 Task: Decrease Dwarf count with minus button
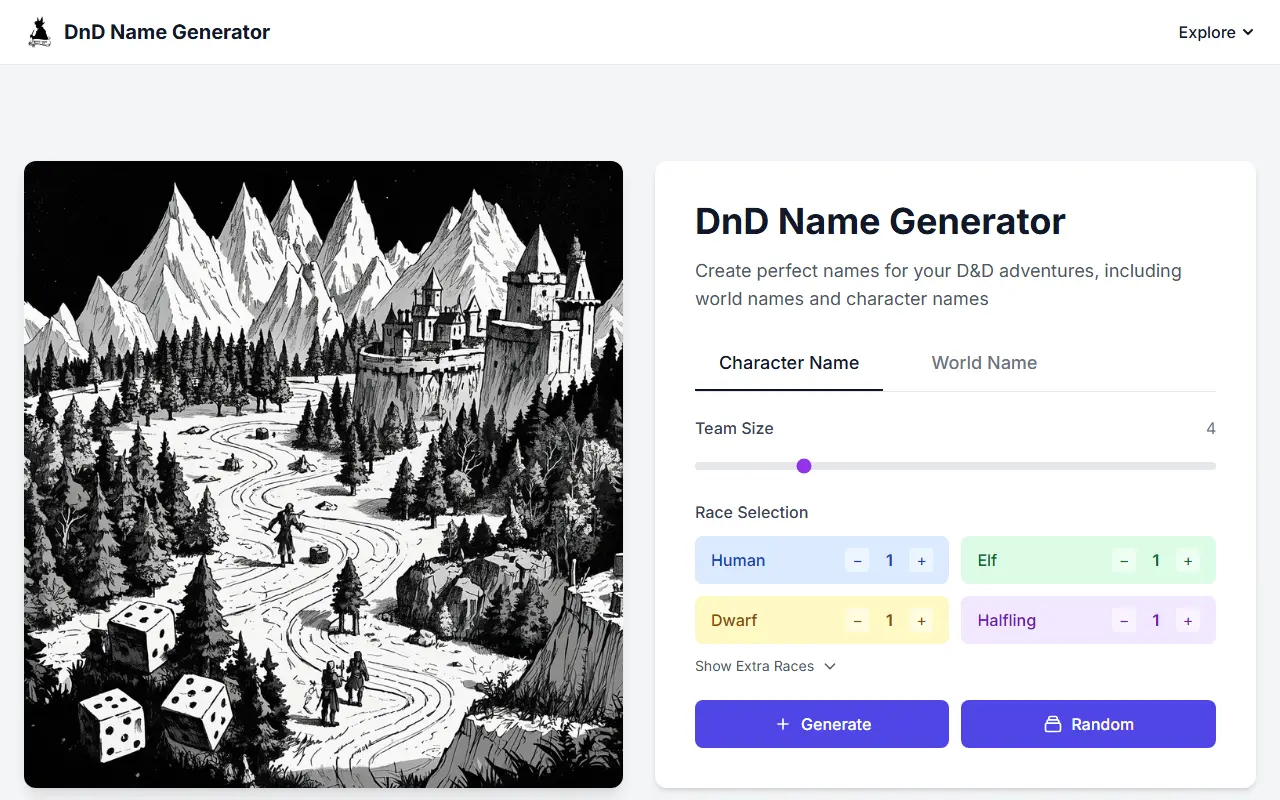click(857, 620)
